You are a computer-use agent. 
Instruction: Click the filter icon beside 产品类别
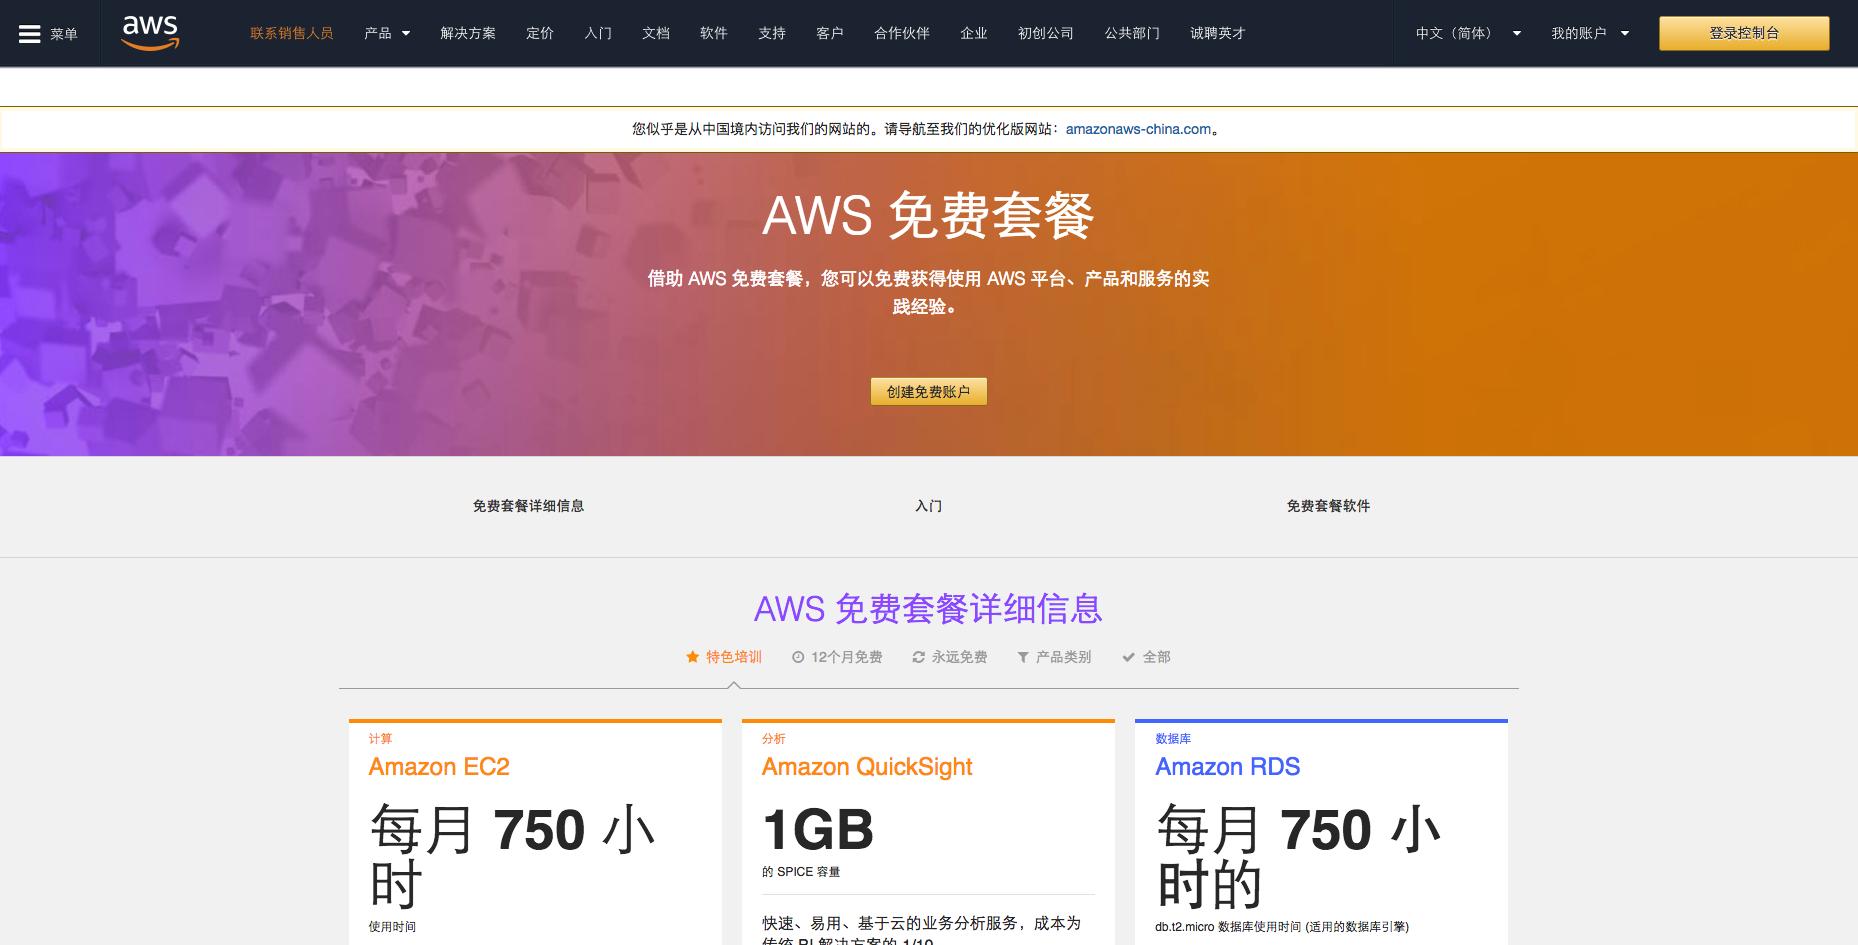1023,657
